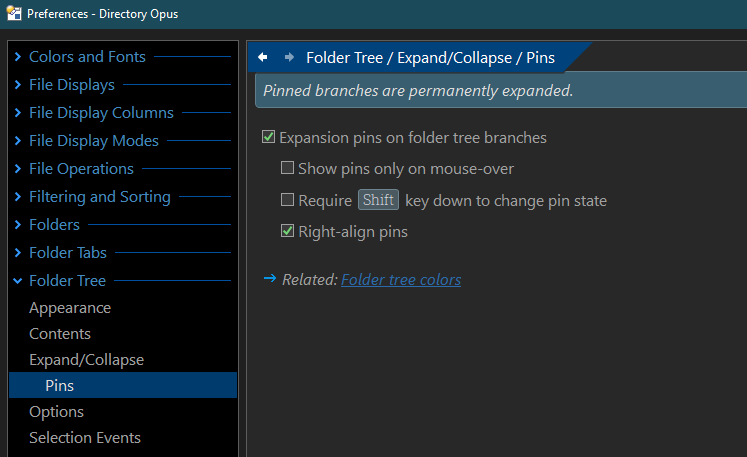Toggle Expansion pins on folder tree branches

click(x=268, y=137)
